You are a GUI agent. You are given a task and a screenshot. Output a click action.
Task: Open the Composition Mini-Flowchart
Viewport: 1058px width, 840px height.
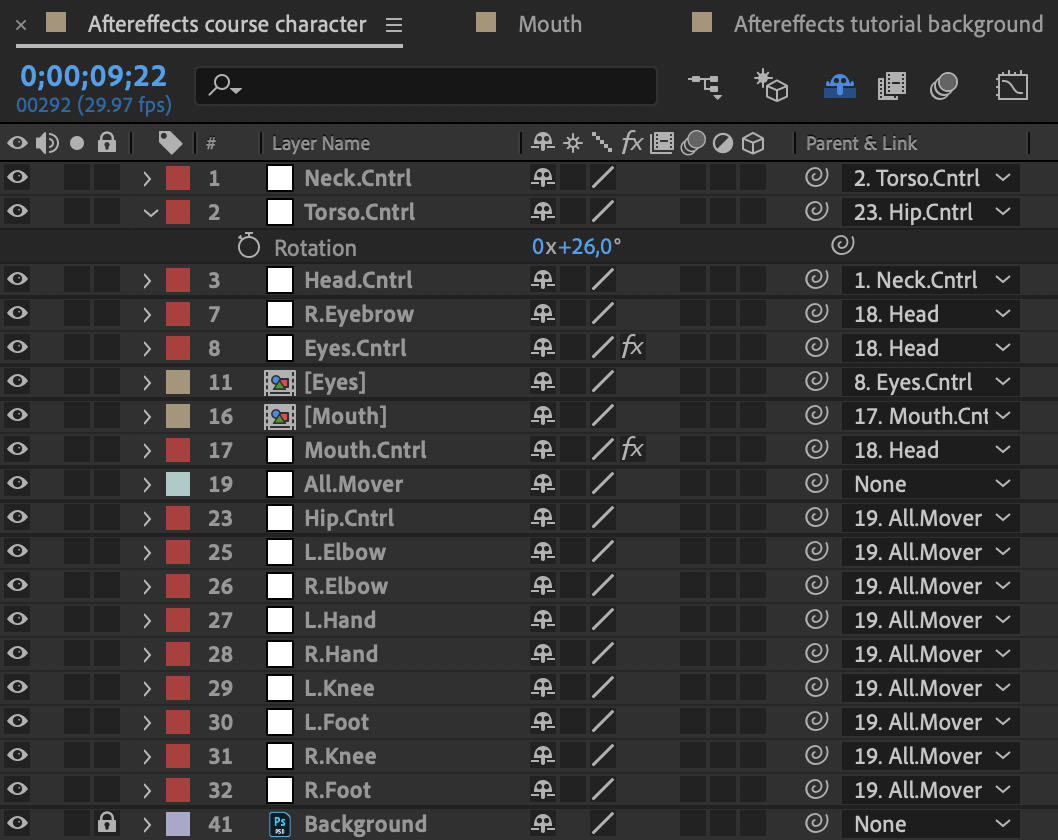coord(706,86)
